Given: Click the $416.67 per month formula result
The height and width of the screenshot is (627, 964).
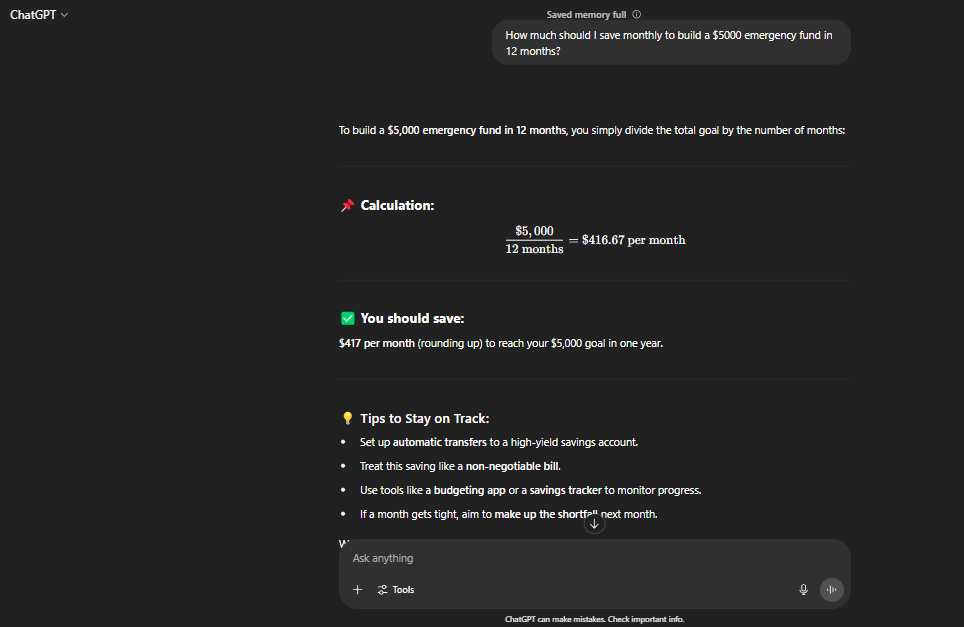Looking at the screenshot, I should 633,240.
